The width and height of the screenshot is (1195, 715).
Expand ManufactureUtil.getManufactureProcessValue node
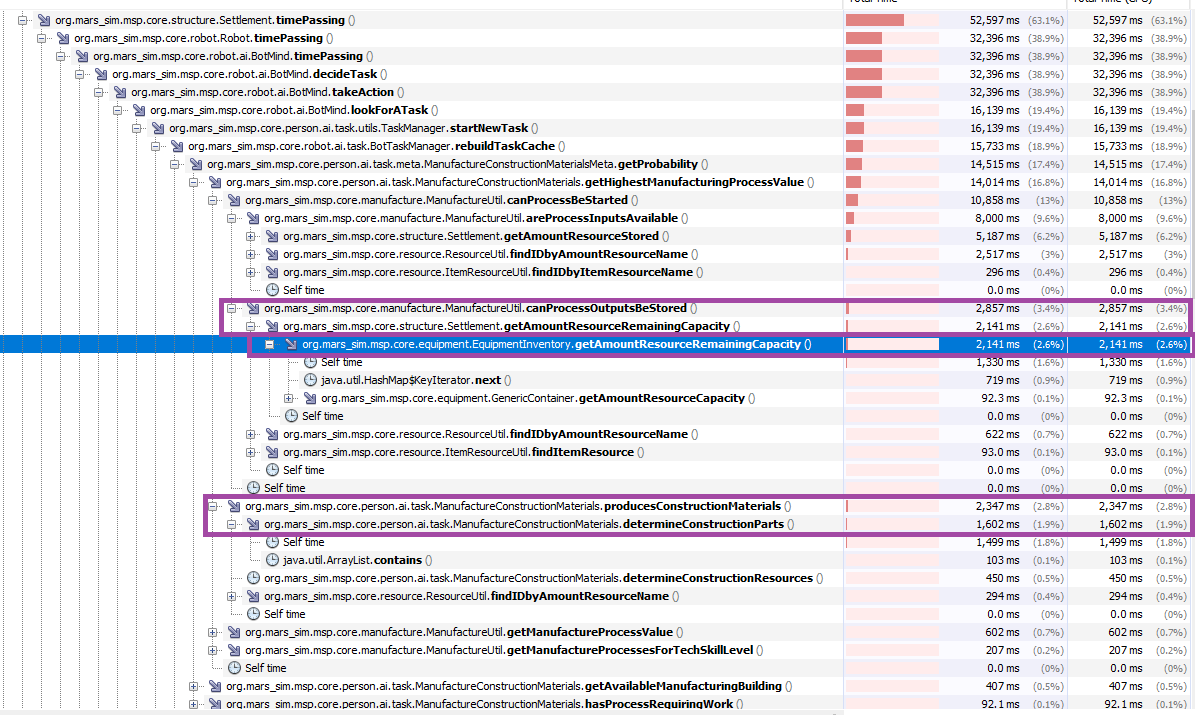click(x=213, y=632)
